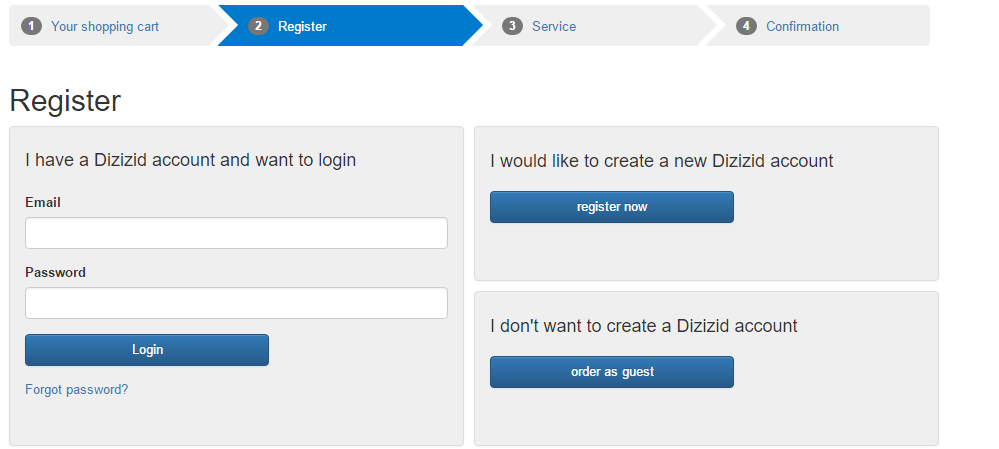The image size is (999, 449).
Task: Open the Service step
Action: coord(554,27)
